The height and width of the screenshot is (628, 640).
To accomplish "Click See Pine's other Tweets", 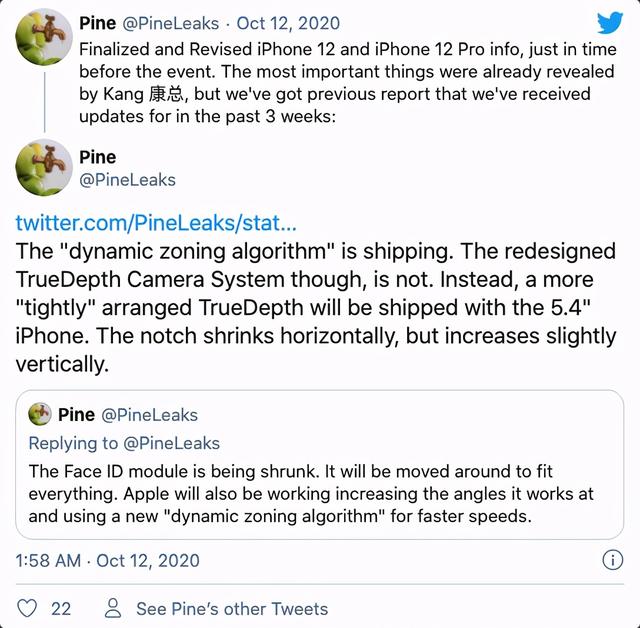I will coord(232,608).
